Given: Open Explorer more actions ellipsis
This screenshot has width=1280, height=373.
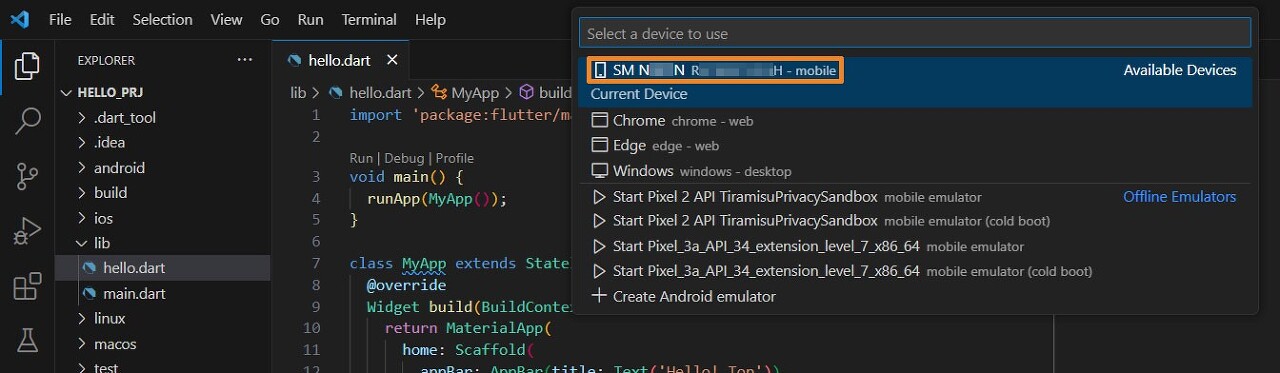Looking at the screenshot, I should (x=245, y=60).
